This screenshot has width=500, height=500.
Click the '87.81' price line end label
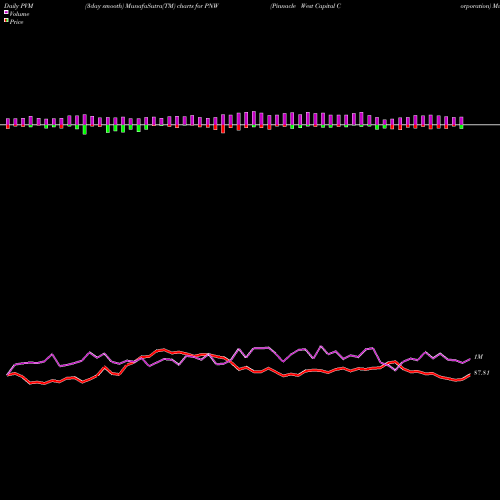coord(482,373)
